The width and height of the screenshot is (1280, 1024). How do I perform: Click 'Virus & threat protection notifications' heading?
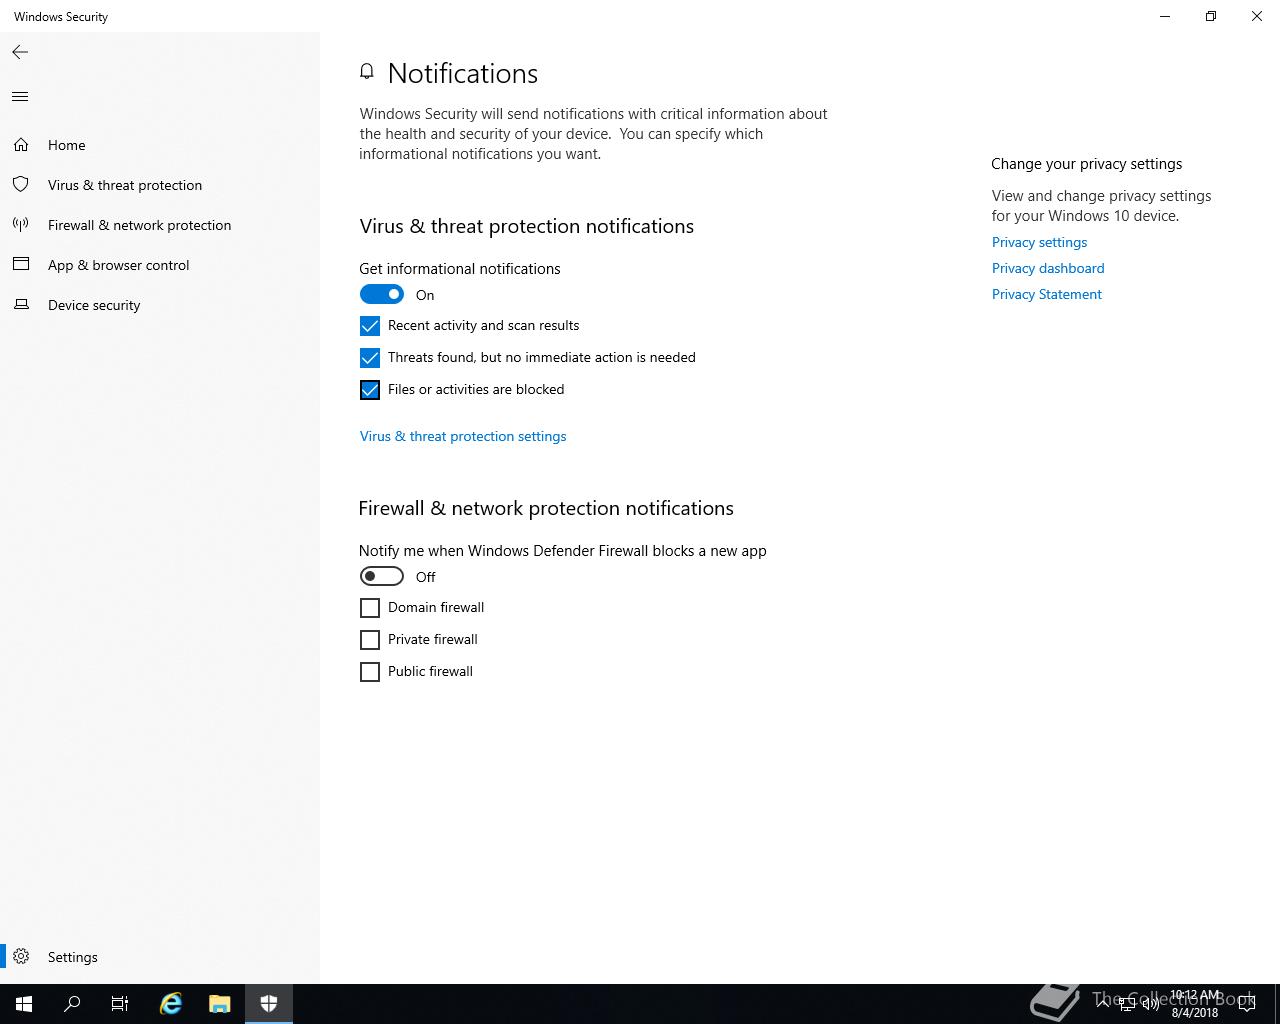[527, 226]
